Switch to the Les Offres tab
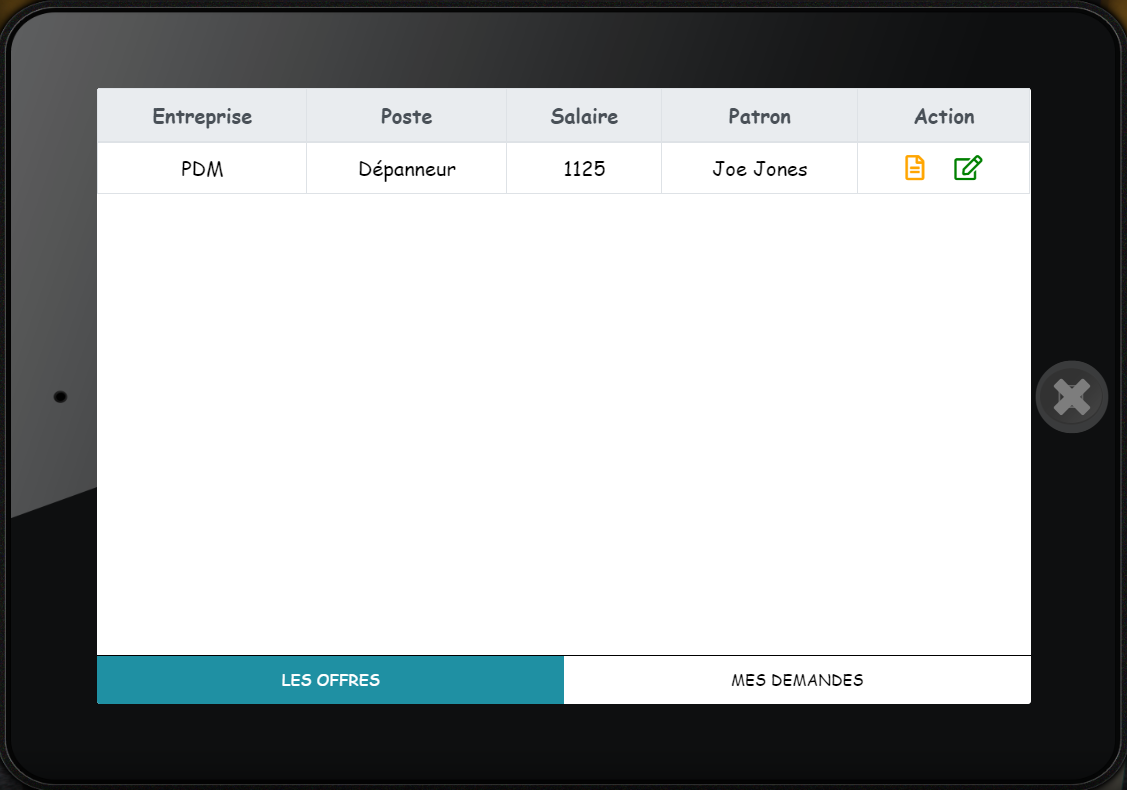The width and height of the screenshot is (1127, 790). 331,680
